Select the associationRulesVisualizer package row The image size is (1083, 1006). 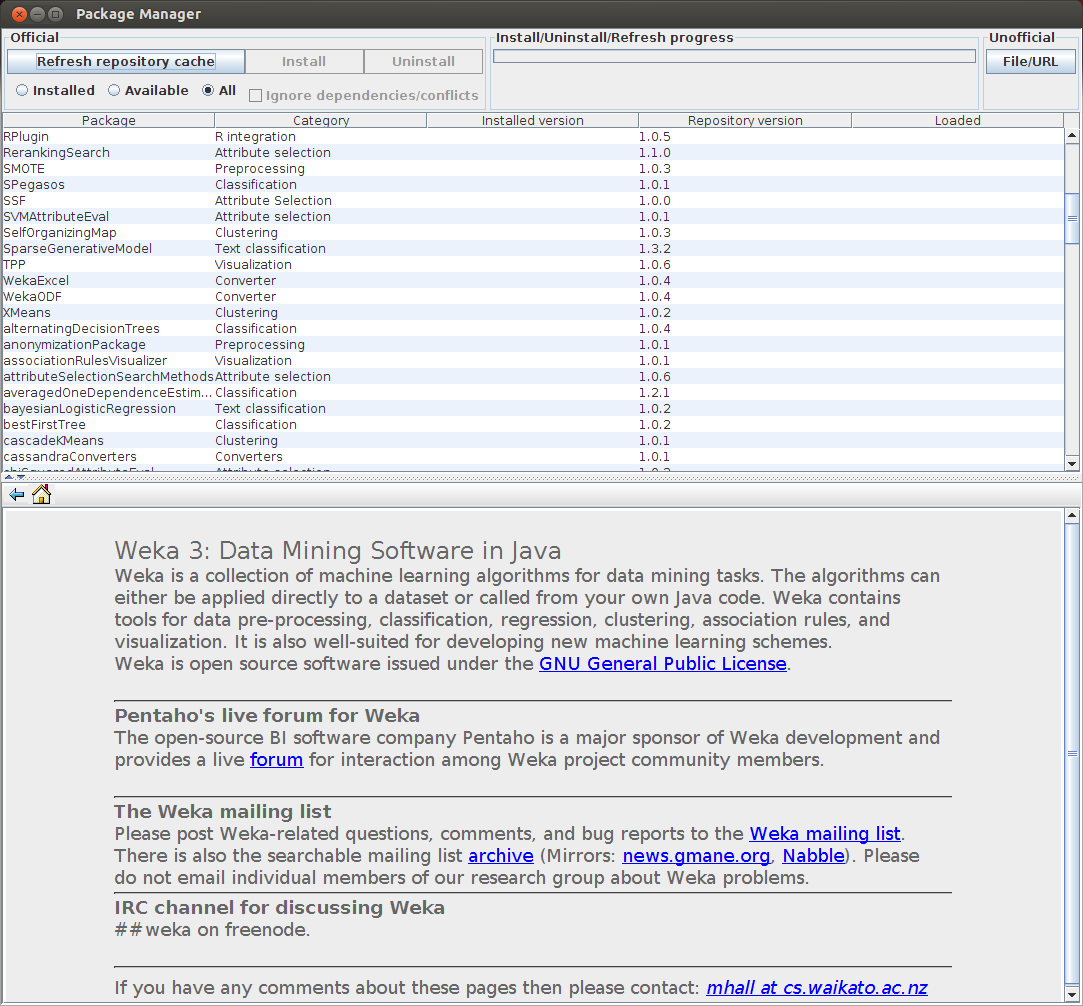[x=533, y=360]
